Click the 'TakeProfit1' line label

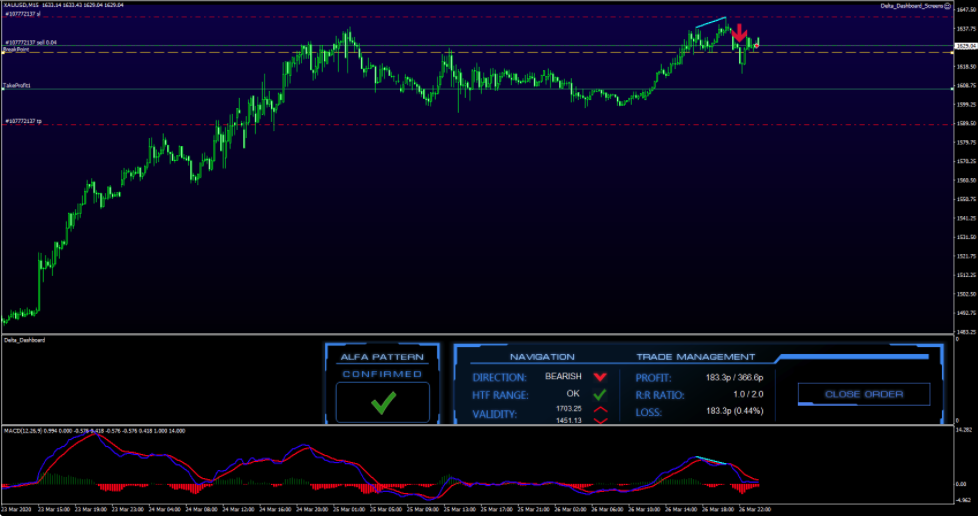point(17,85)
